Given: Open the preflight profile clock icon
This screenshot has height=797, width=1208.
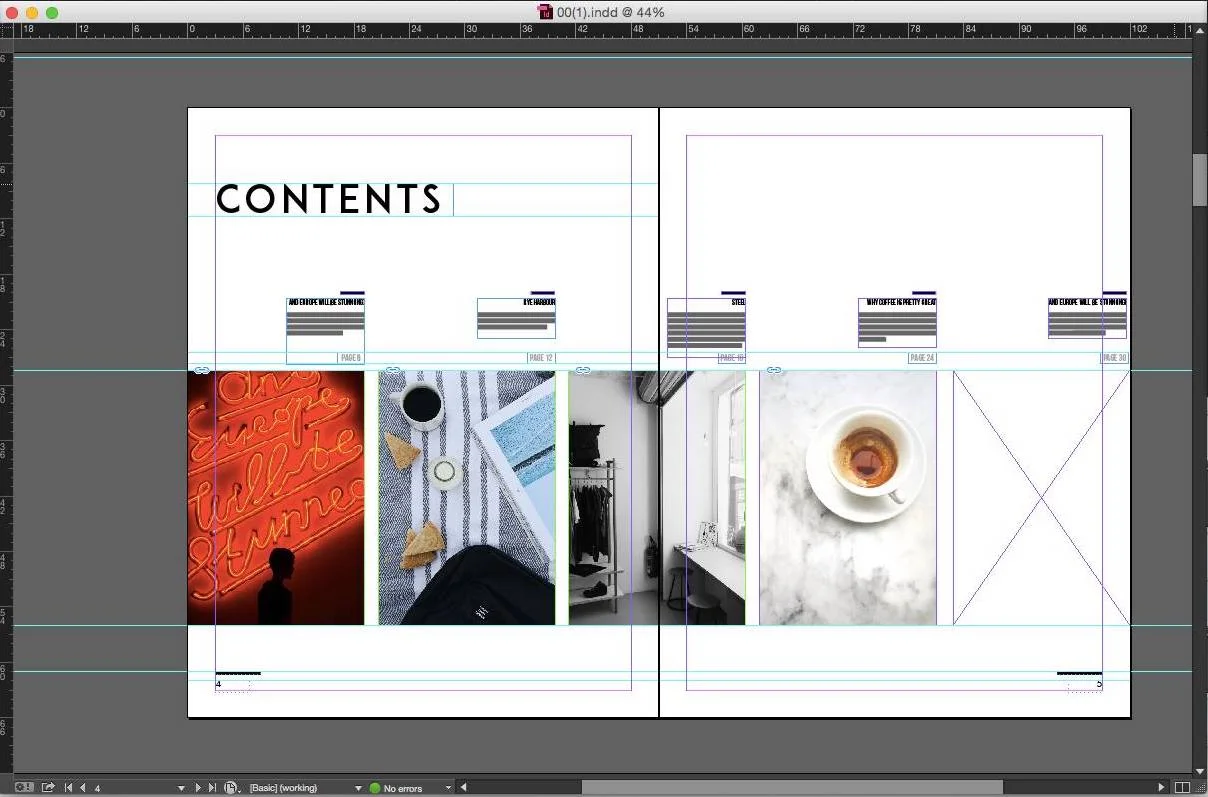Looking at the screenshot, I should pos(231,788).
